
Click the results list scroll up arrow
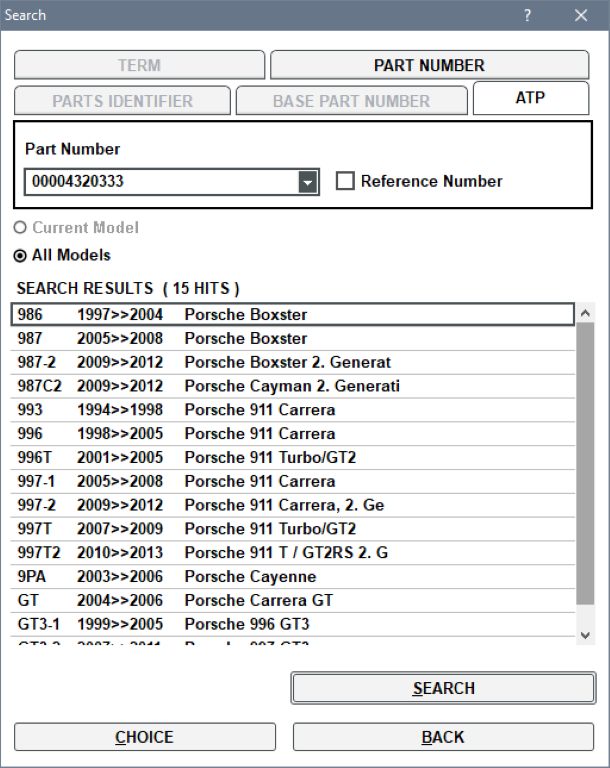585,313
